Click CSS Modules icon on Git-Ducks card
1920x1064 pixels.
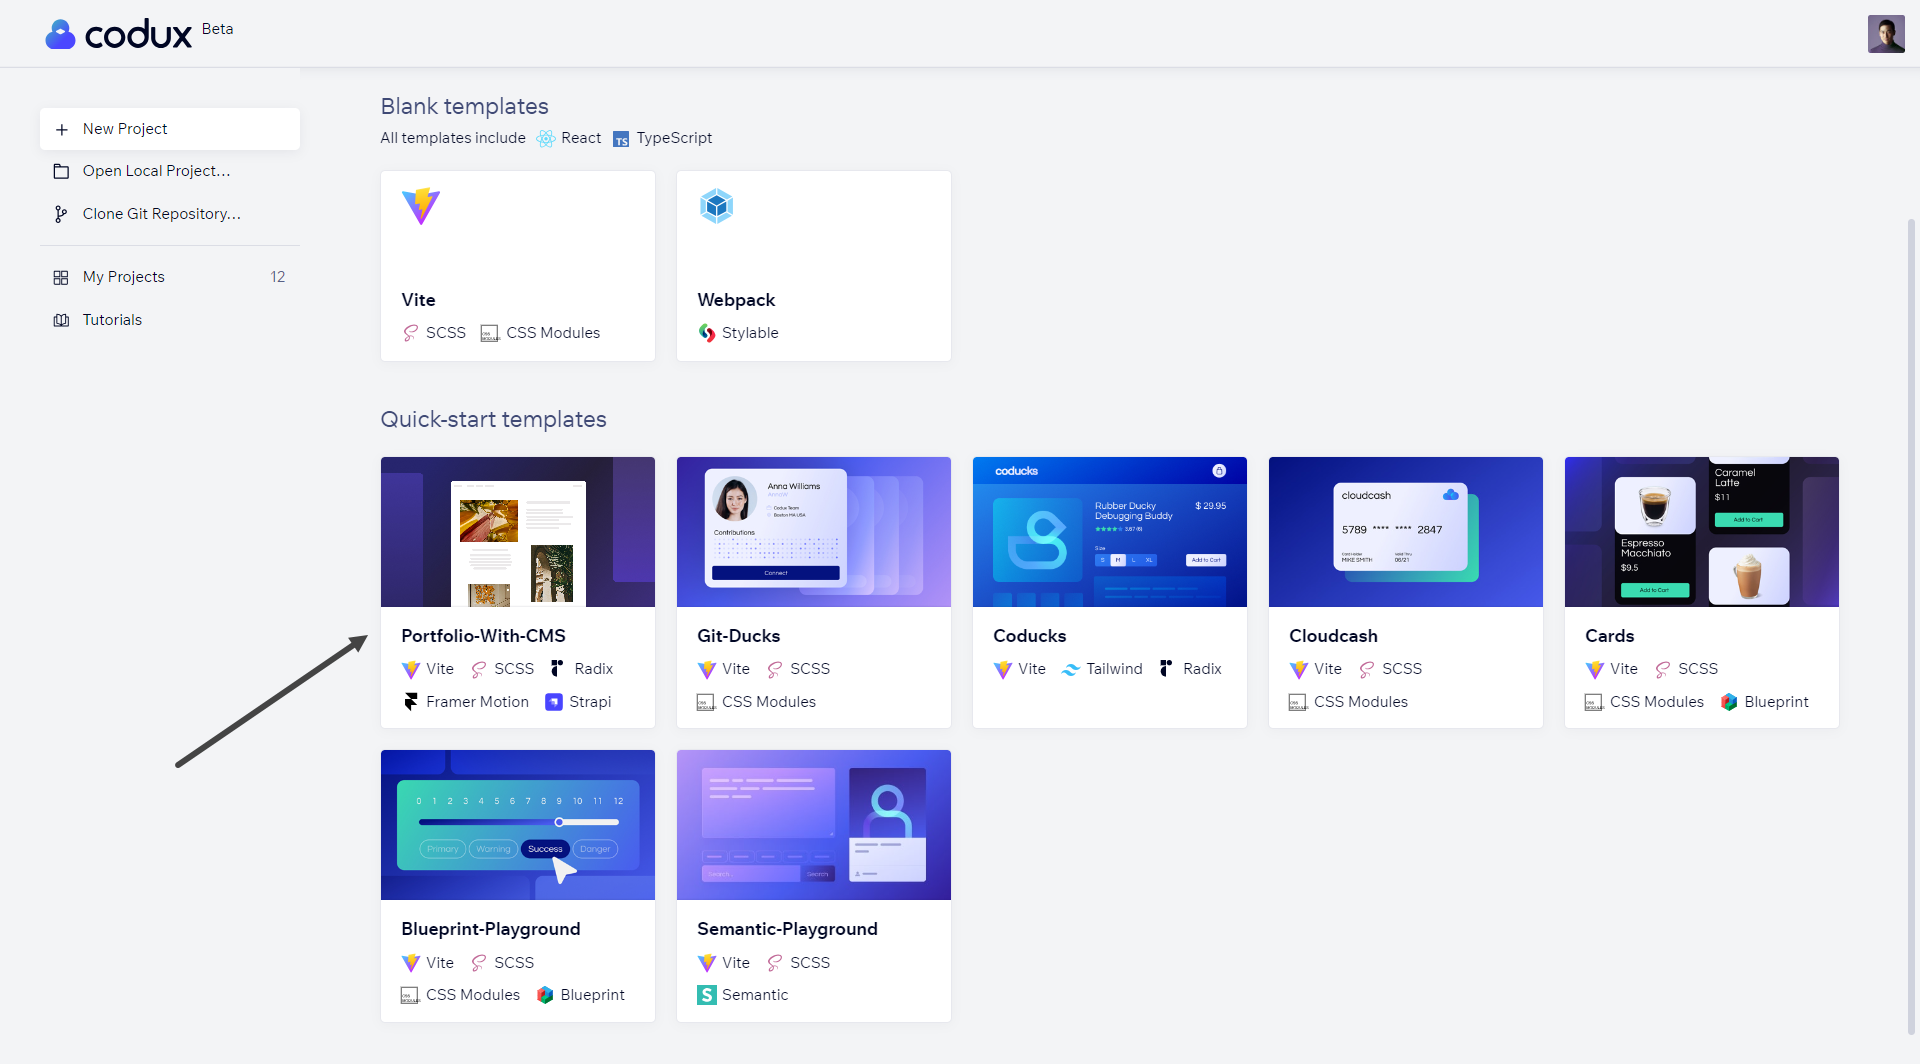coord(706,702)
